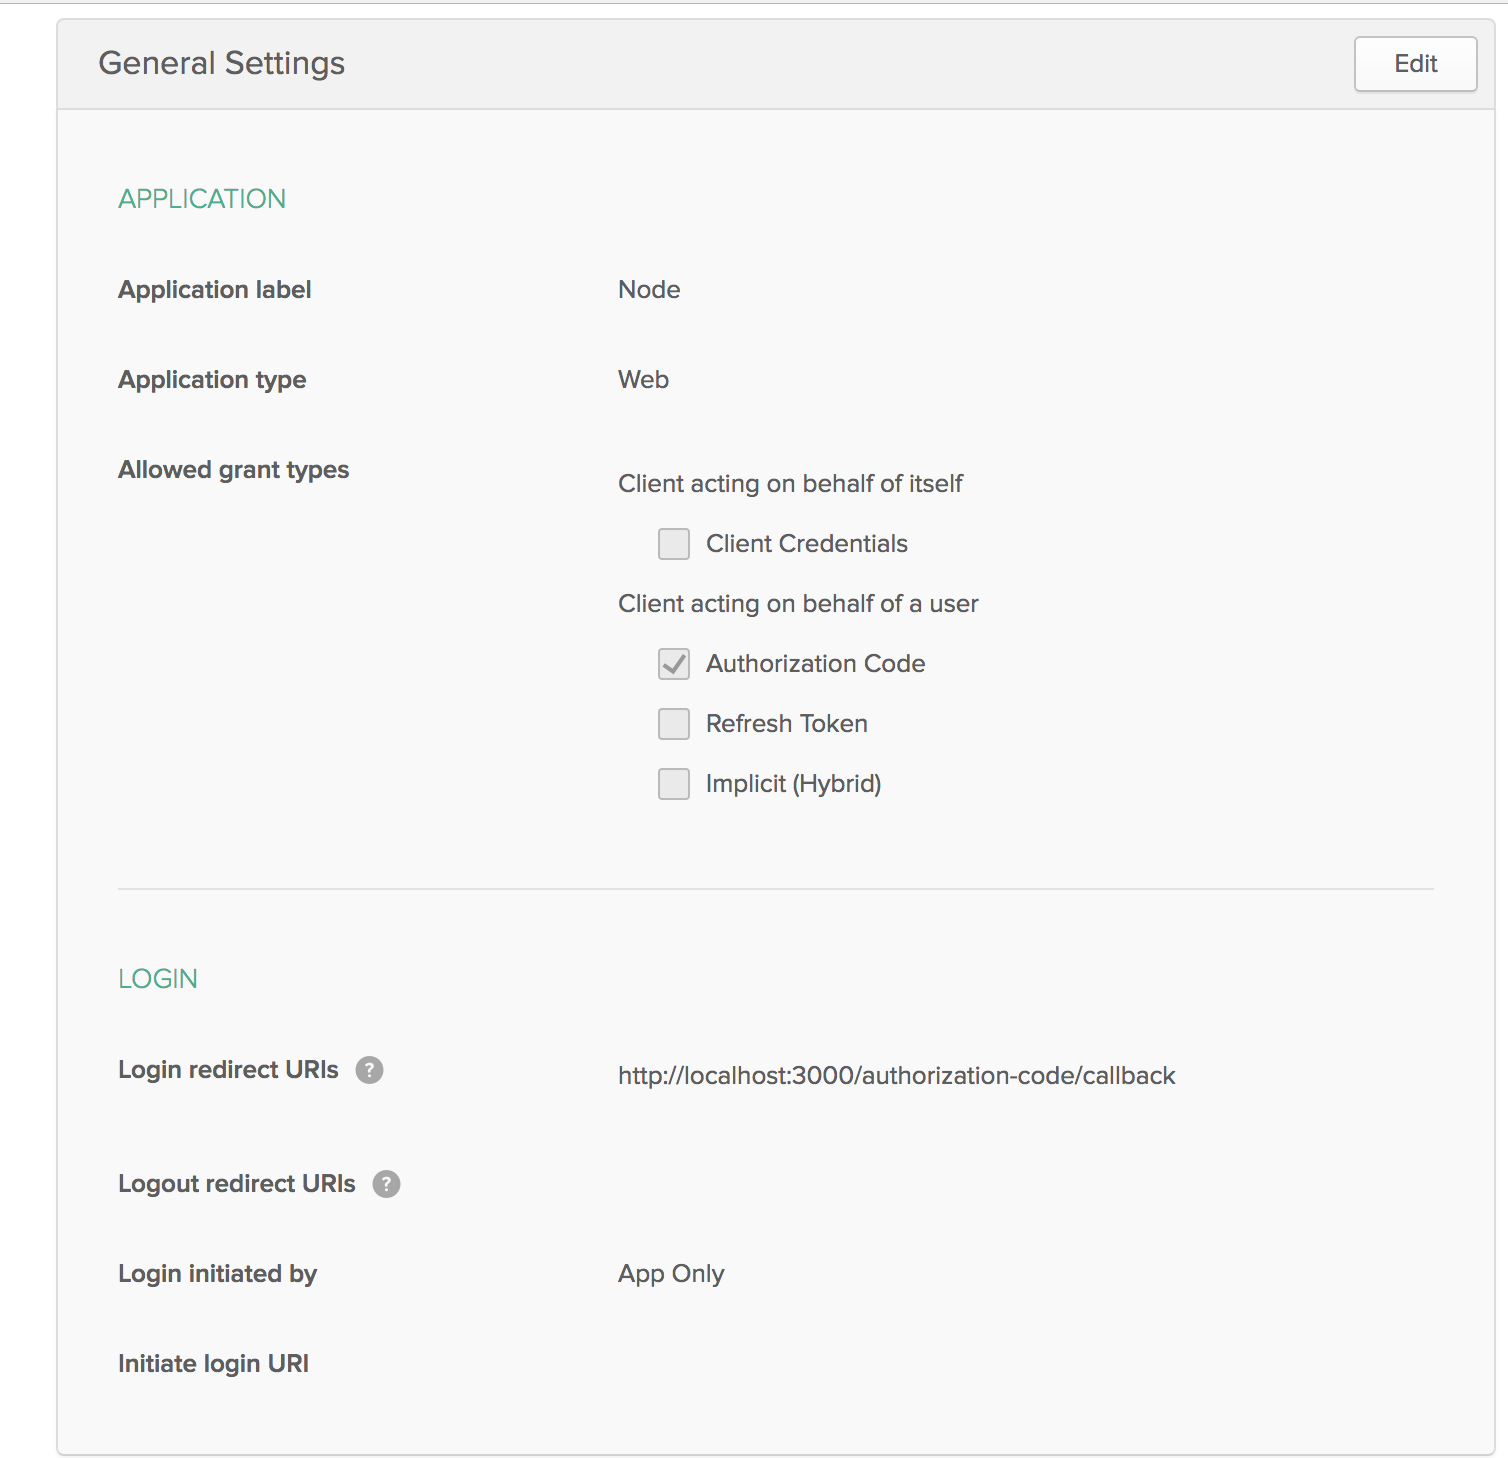Click the General Settings panel title
The width and height of the screenshot is (1508, 1458).
(x=221, y=63)
